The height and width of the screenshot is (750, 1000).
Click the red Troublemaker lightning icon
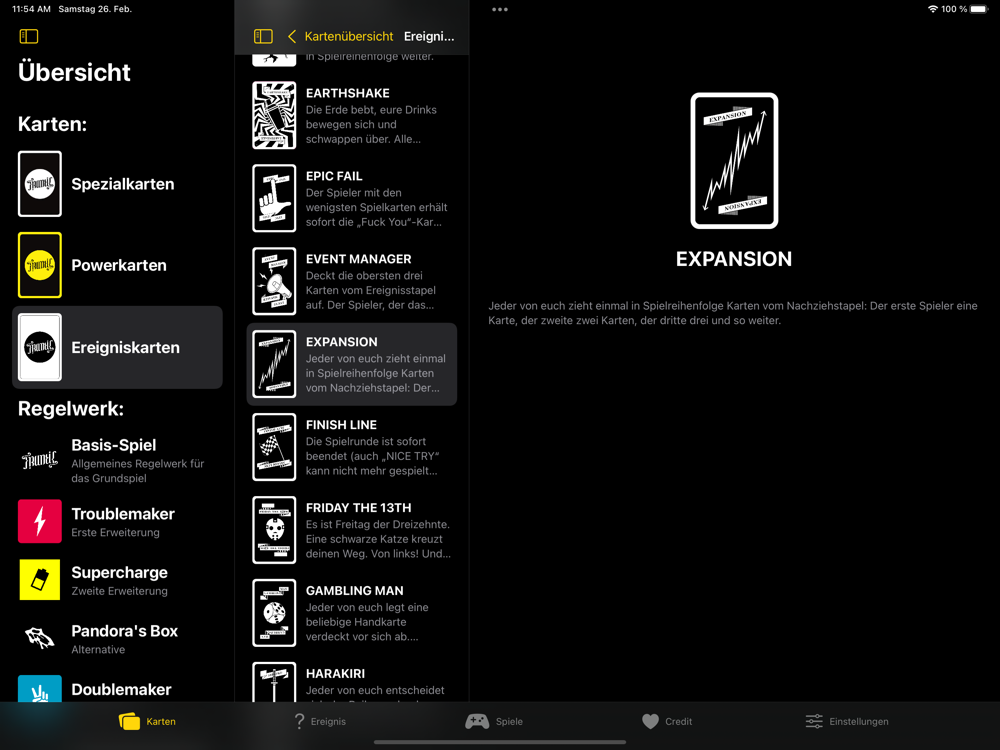click(x=40, y=521)
